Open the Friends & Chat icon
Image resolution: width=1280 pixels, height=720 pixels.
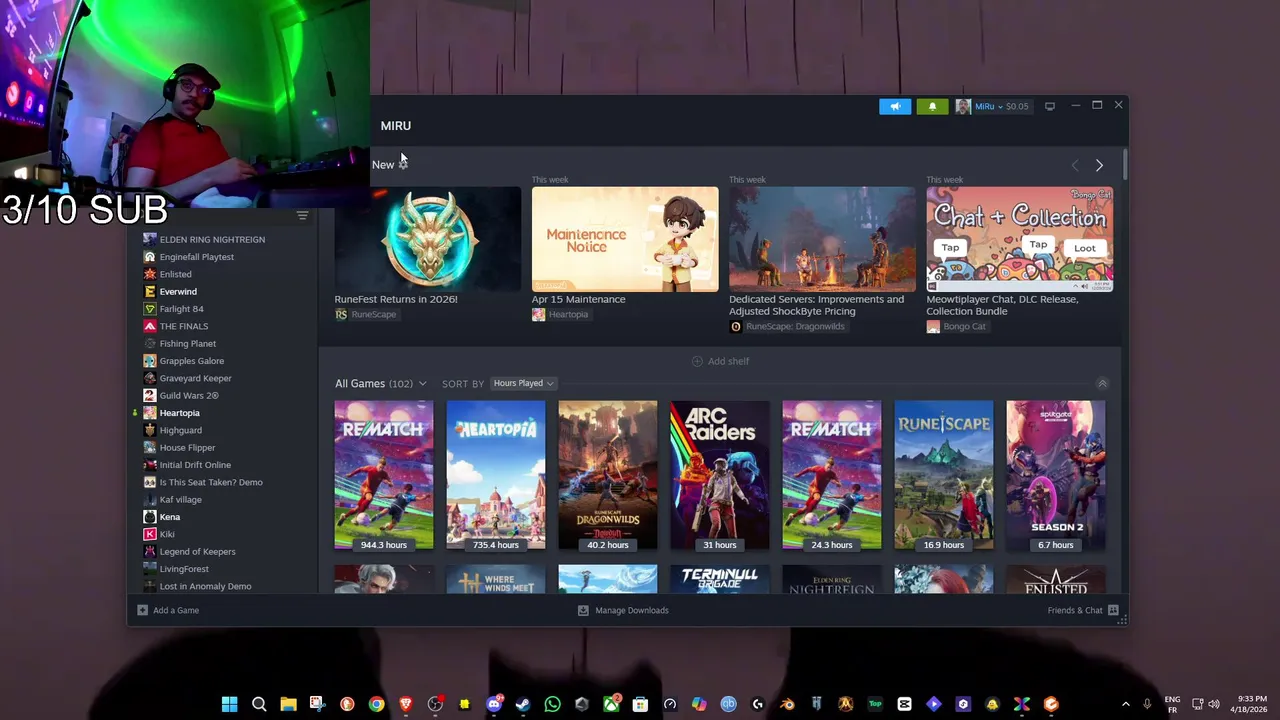pyautogui.click(x=1113, y=610)
